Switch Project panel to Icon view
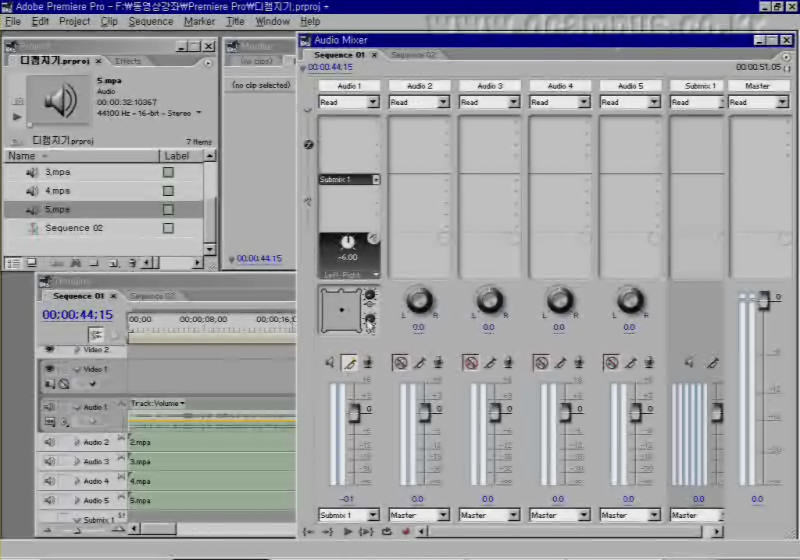Screen dimensions: 800x560 pos(32,263)
